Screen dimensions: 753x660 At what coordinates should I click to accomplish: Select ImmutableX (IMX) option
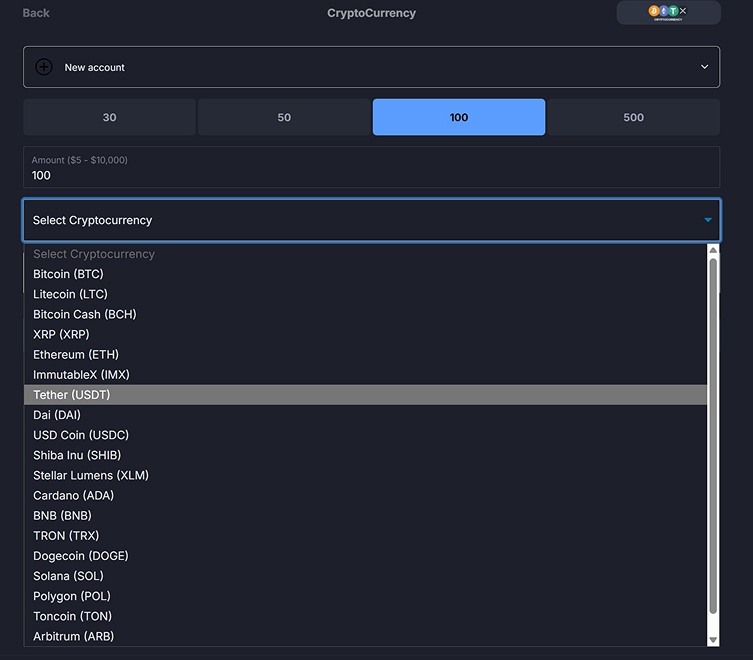[365, 375]
